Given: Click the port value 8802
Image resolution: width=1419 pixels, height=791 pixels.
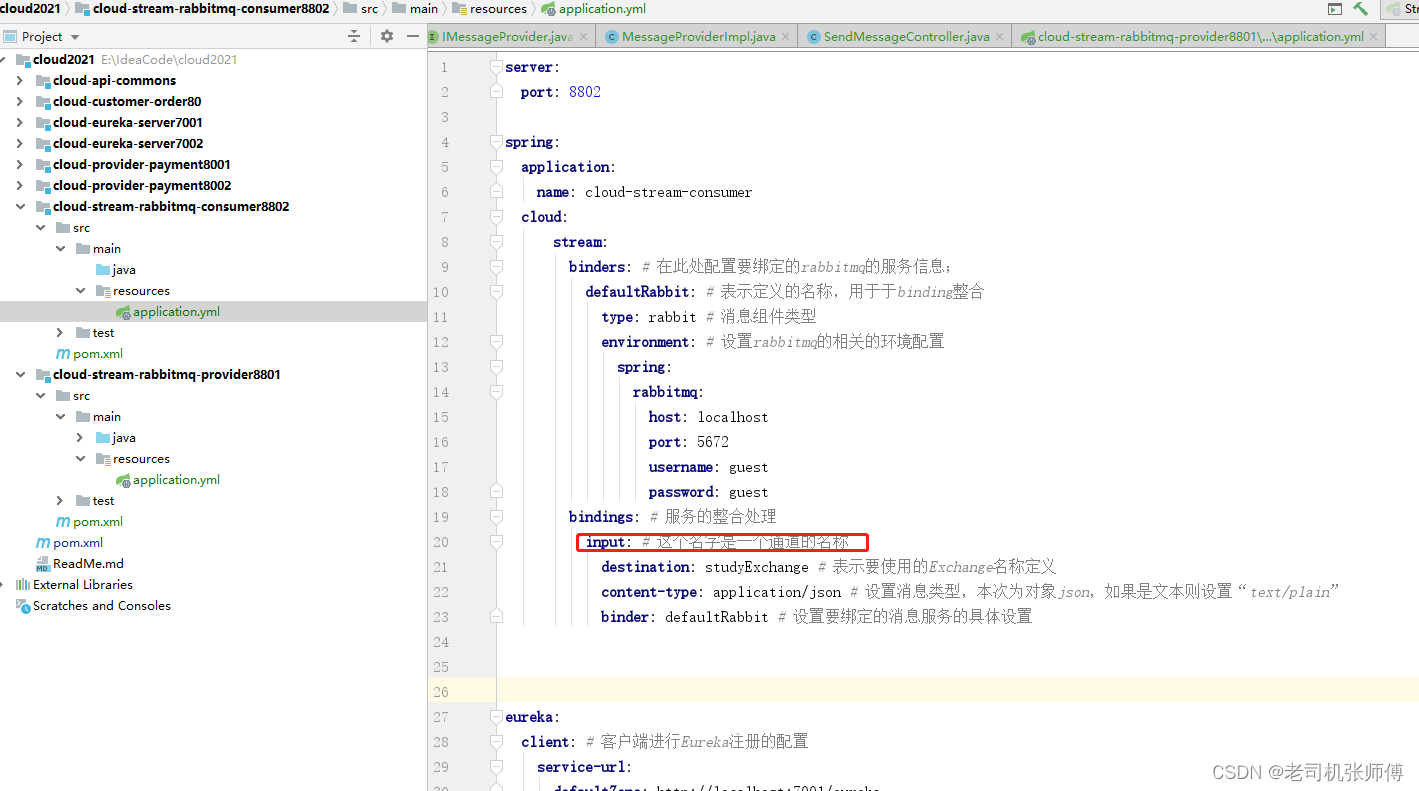Looking at the screenshot, I should 585,92.
